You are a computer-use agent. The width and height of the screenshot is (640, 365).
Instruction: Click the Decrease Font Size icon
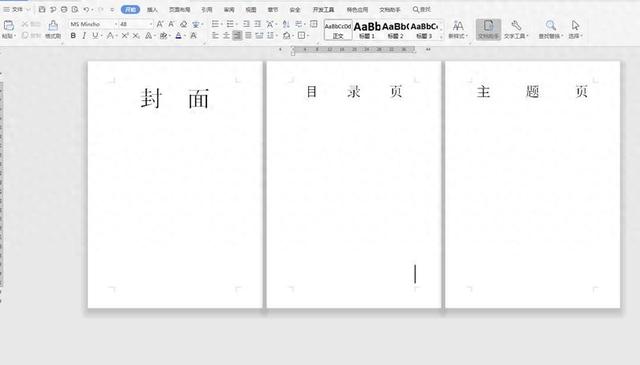pos(171,24)
